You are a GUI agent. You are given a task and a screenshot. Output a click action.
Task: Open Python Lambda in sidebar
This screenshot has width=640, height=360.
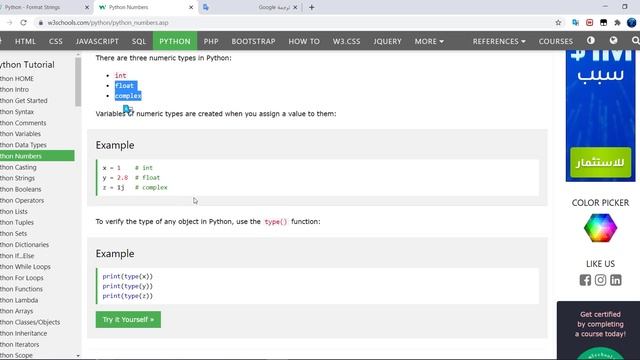(x=37, y=300)
